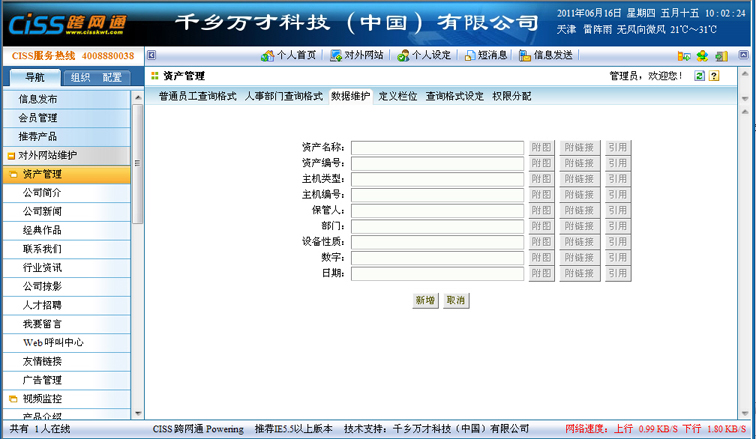Click the 个人首页 home icon

267,56
